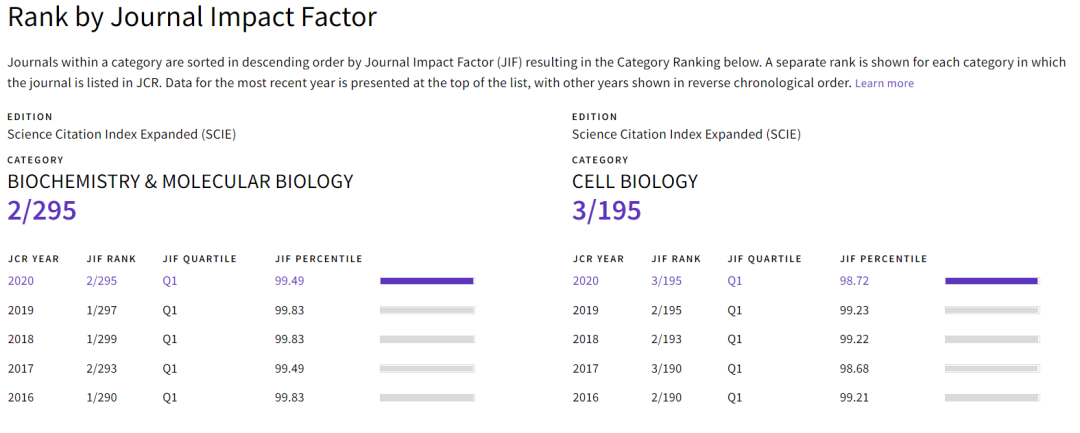
Task: Click the Rank by Journal Impact Factor title
Action: [x=192, y=18]
